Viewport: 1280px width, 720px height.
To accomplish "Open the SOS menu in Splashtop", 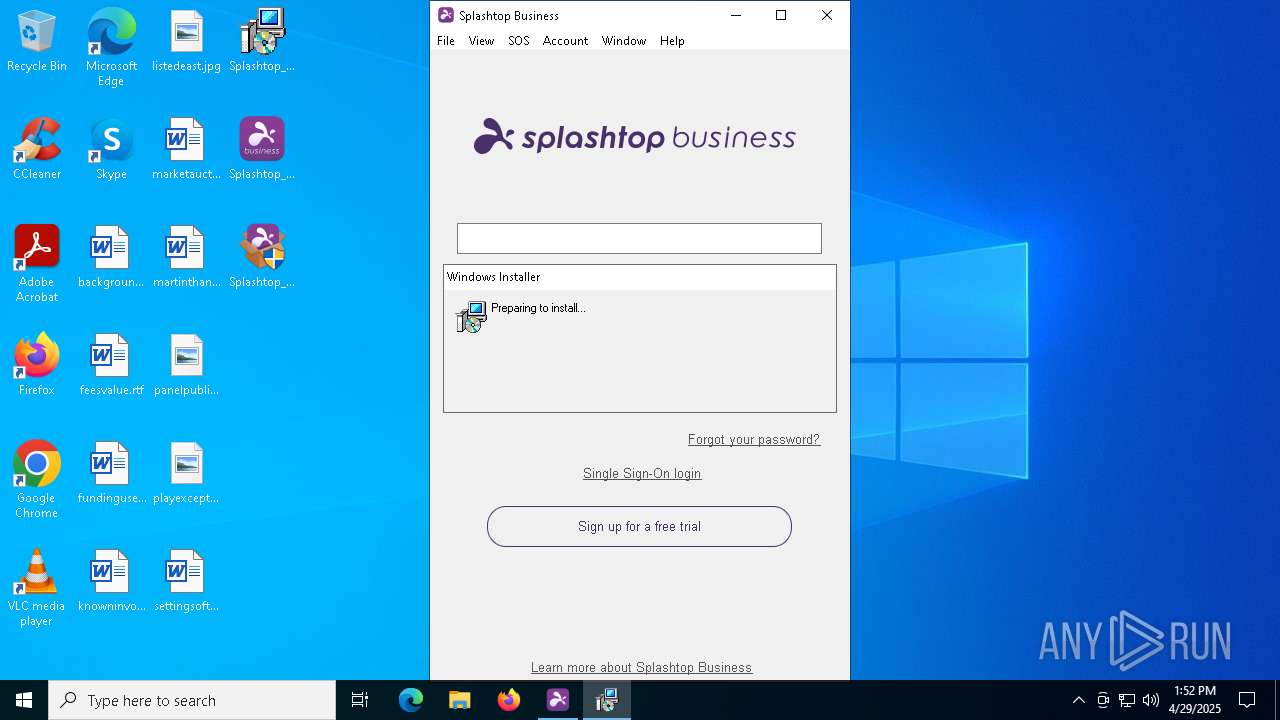I will click(x=518, y=41).
